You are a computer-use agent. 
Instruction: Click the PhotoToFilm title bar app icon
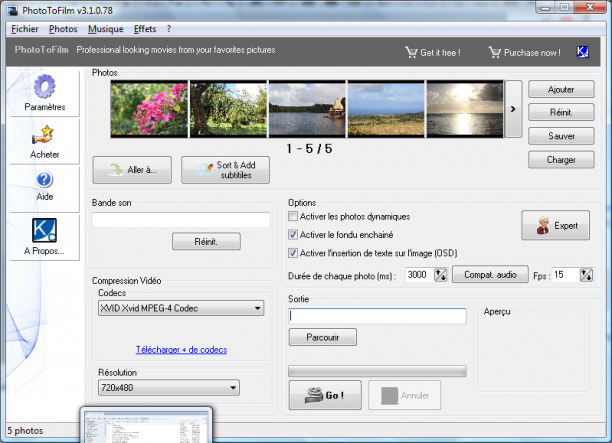coord(12,10)
